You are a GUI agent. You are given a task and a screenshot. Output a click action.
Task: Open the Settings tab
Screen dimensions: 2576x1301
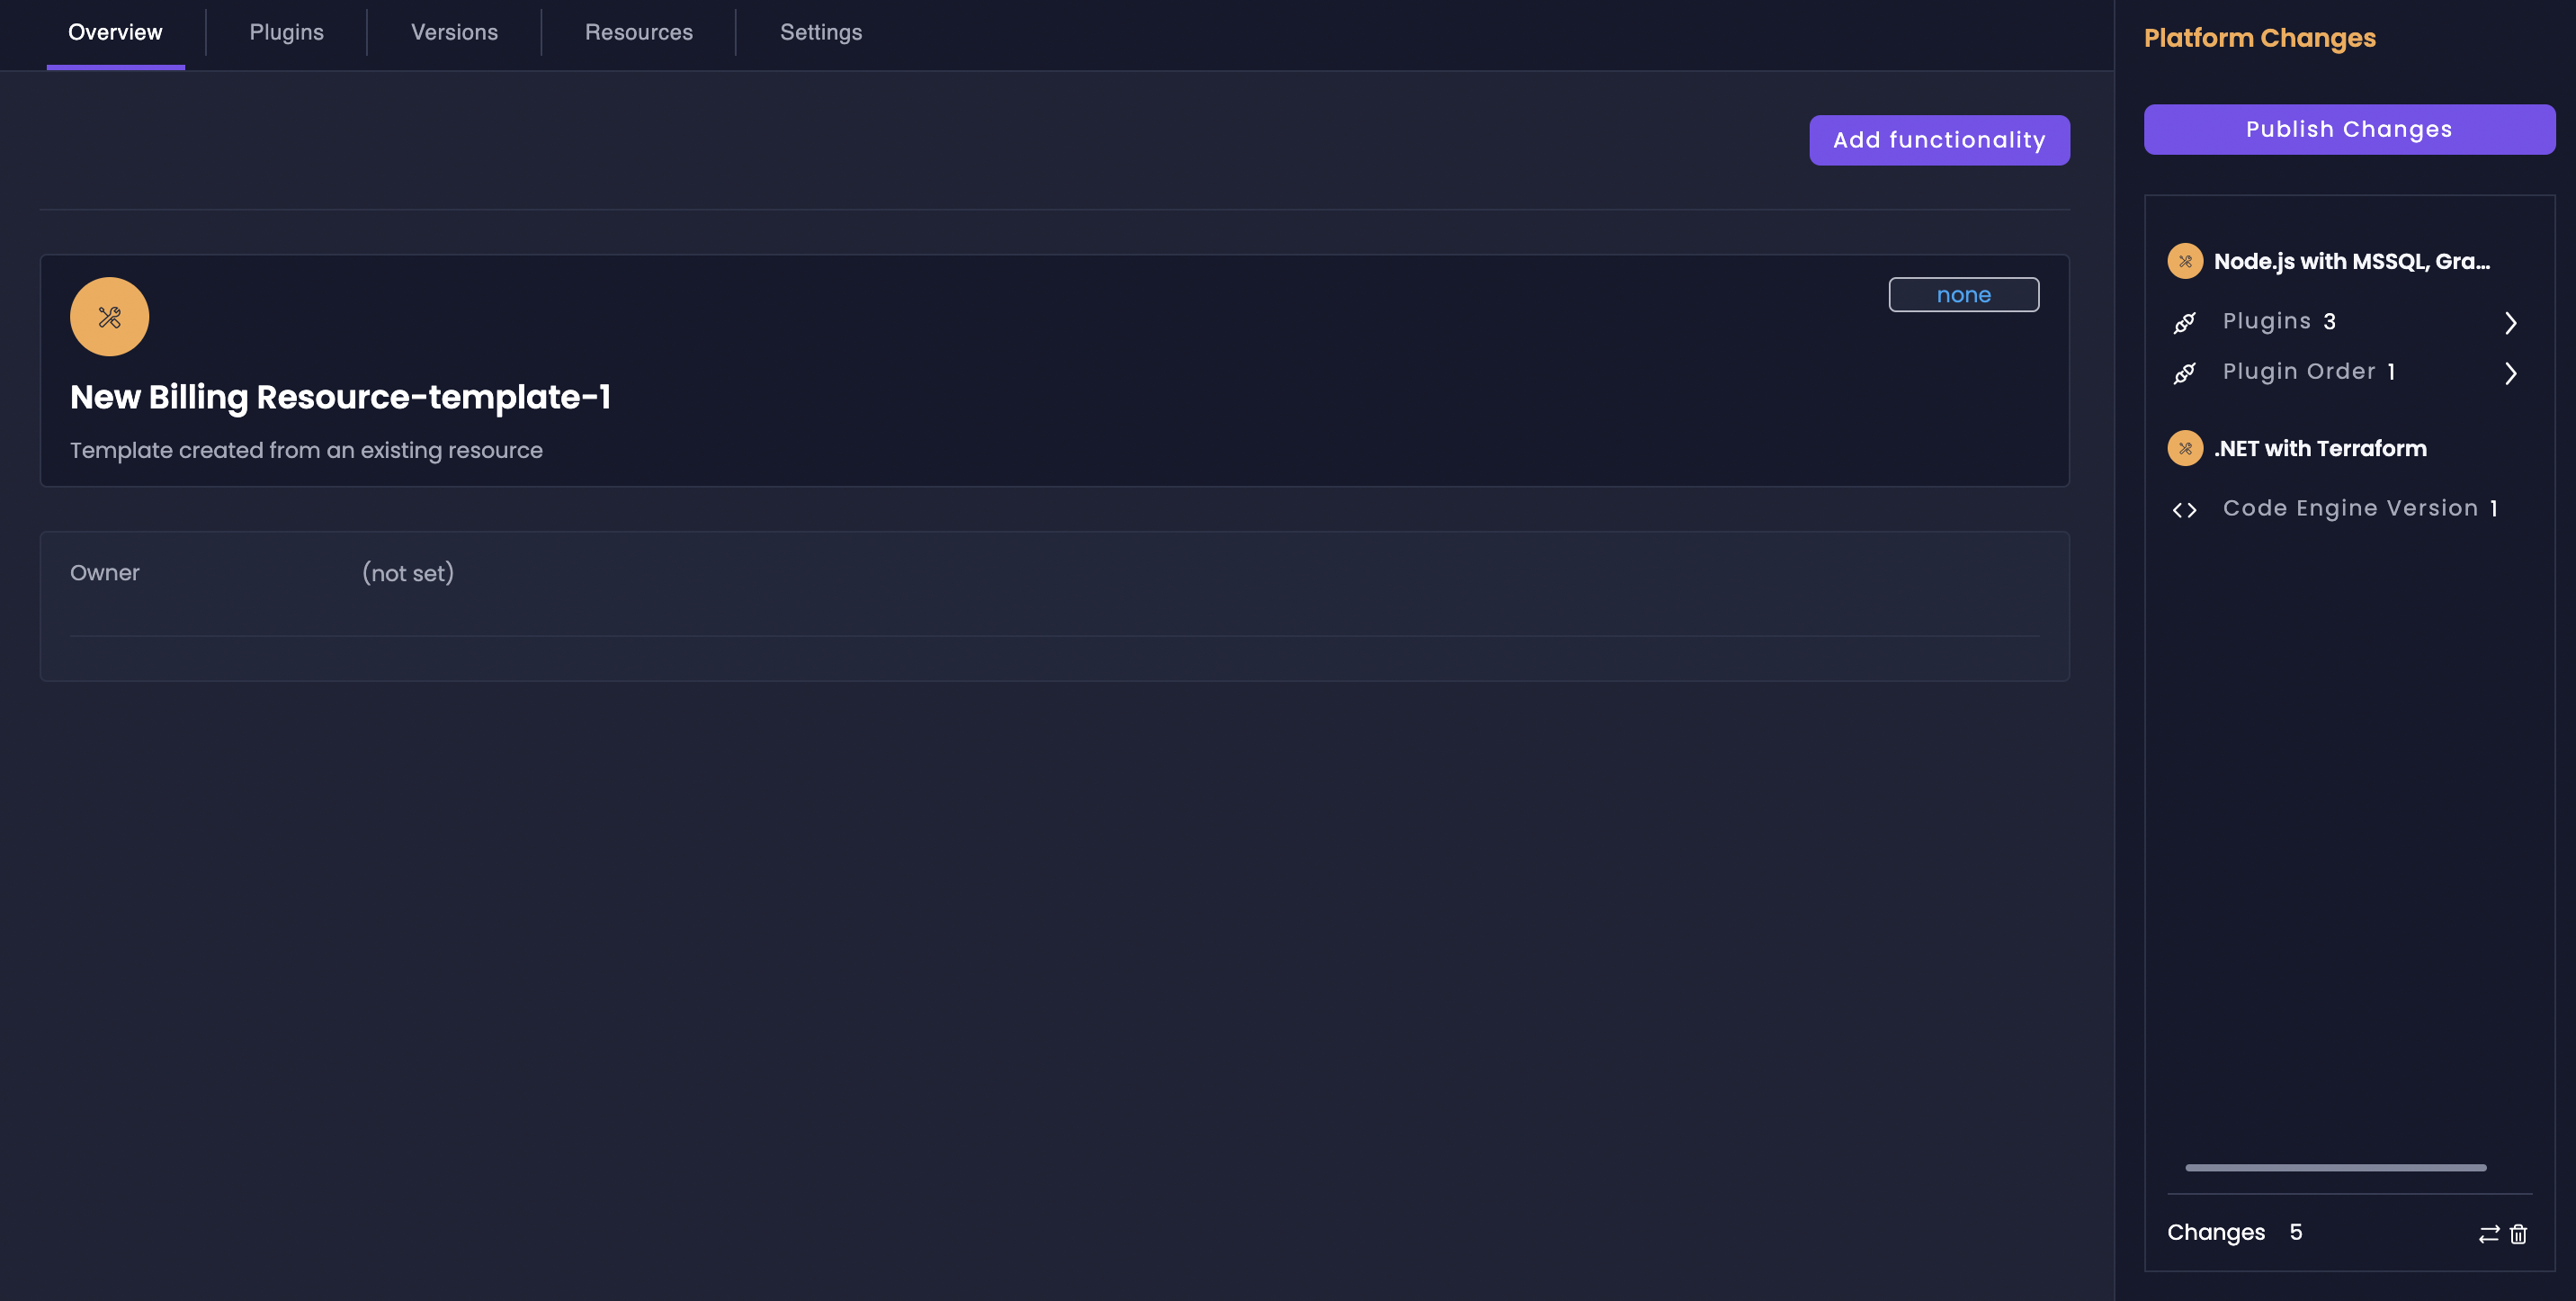820,32
